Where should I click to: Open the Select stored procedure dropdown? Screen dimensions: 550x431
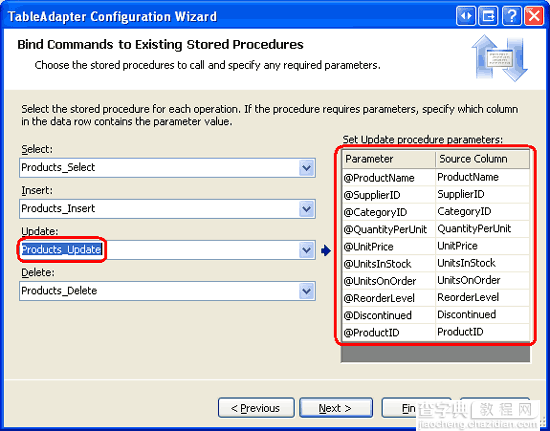tap(307, 168)
